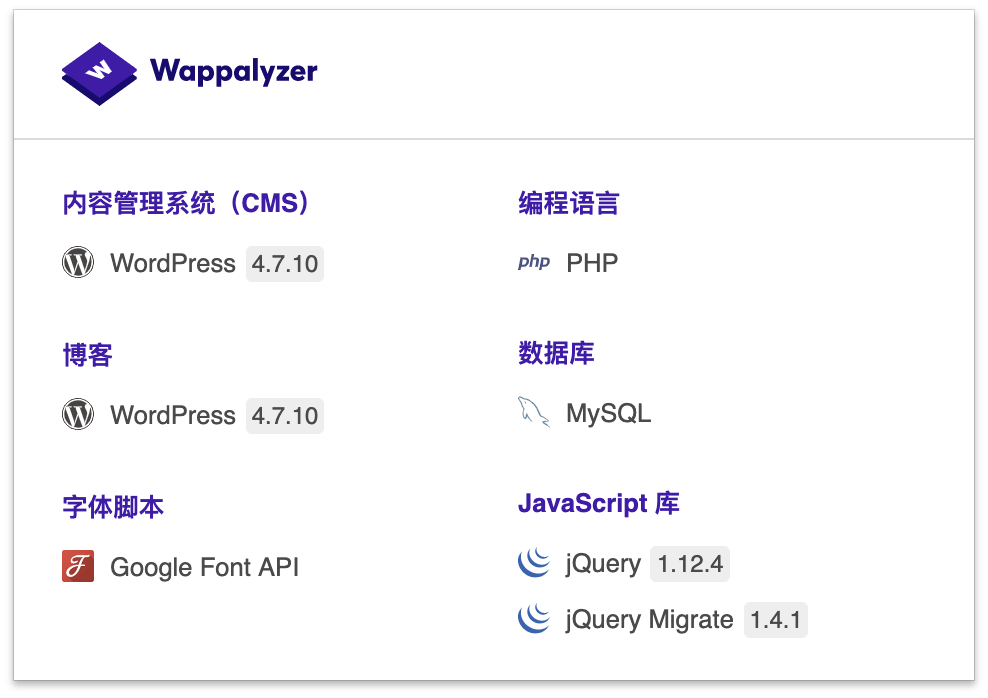Viewport: 988px width, 698px height.
Task: Select the 博客 category heading
Action: tap(88, 355)
